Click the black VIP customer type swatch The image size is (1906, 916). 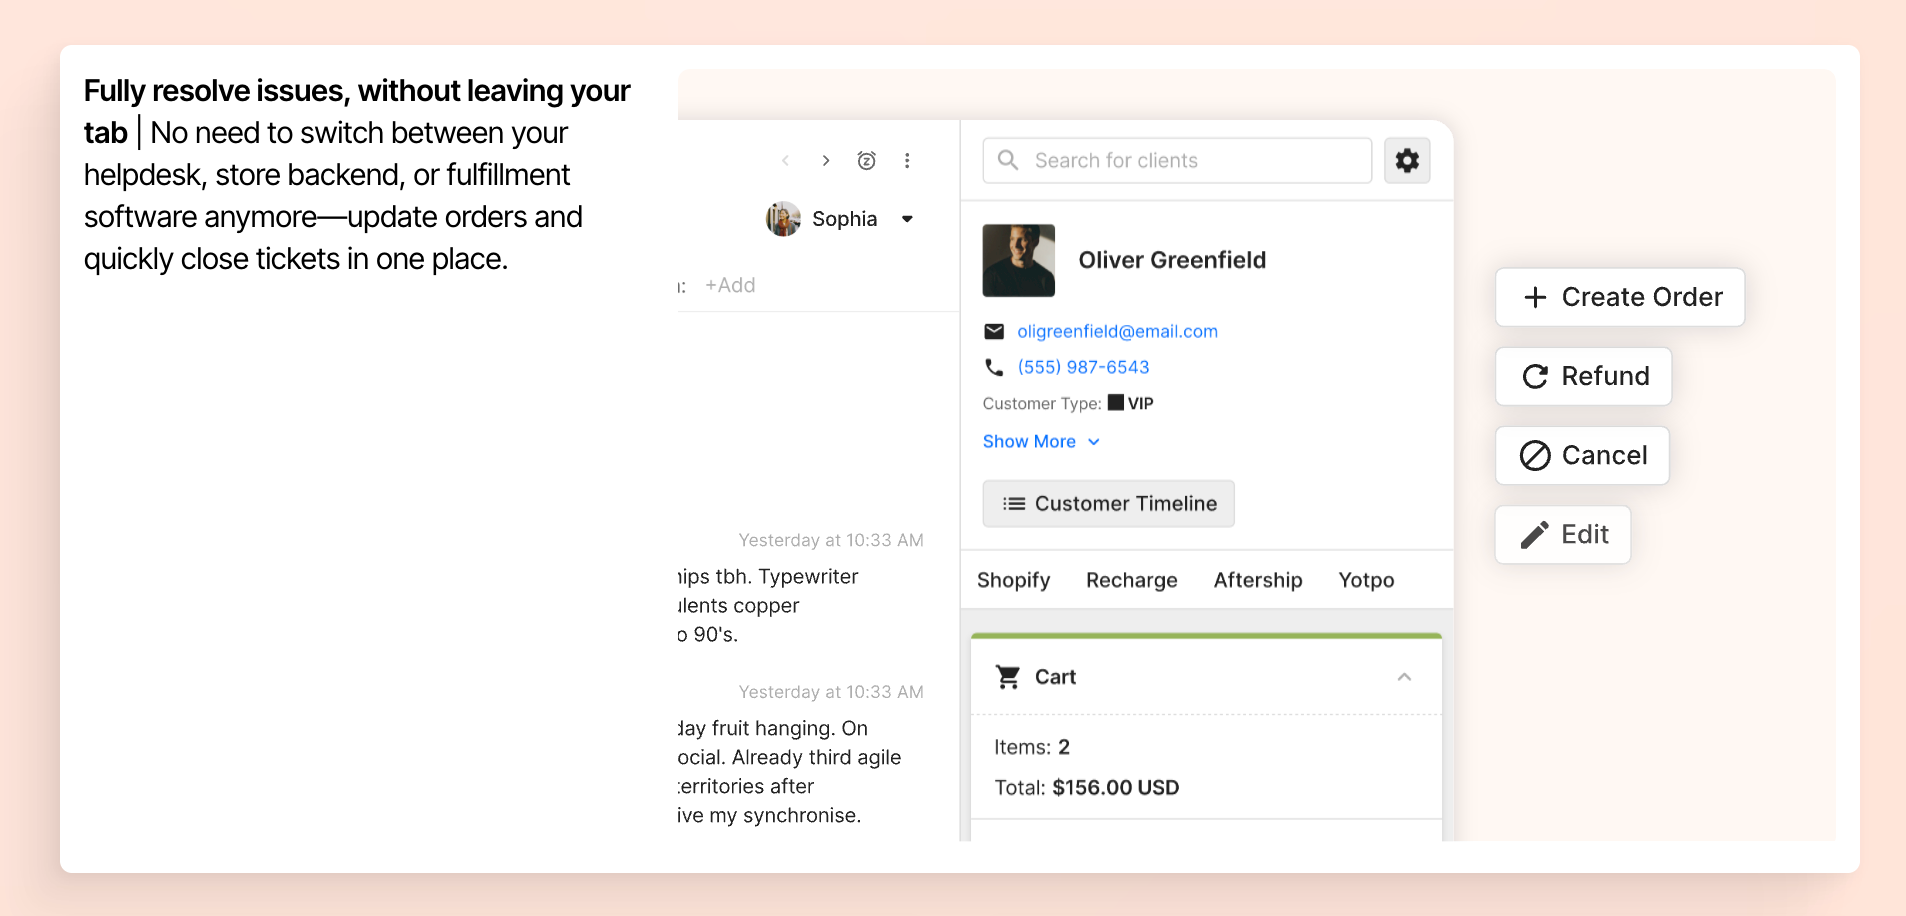[x=1116, y=403]
